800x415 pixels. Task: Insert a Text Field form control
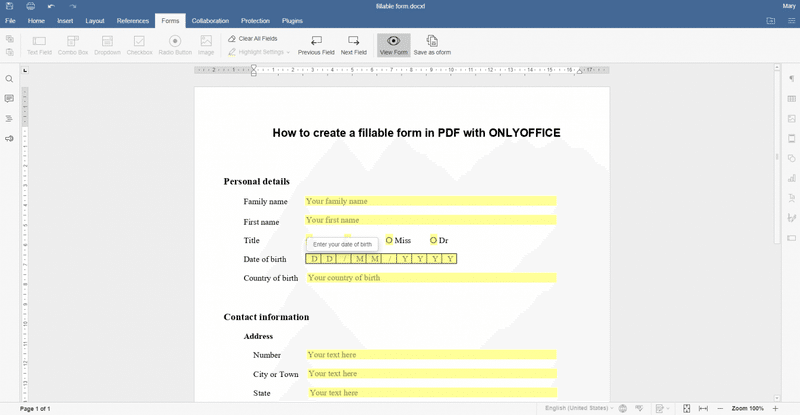coord(39,45)
